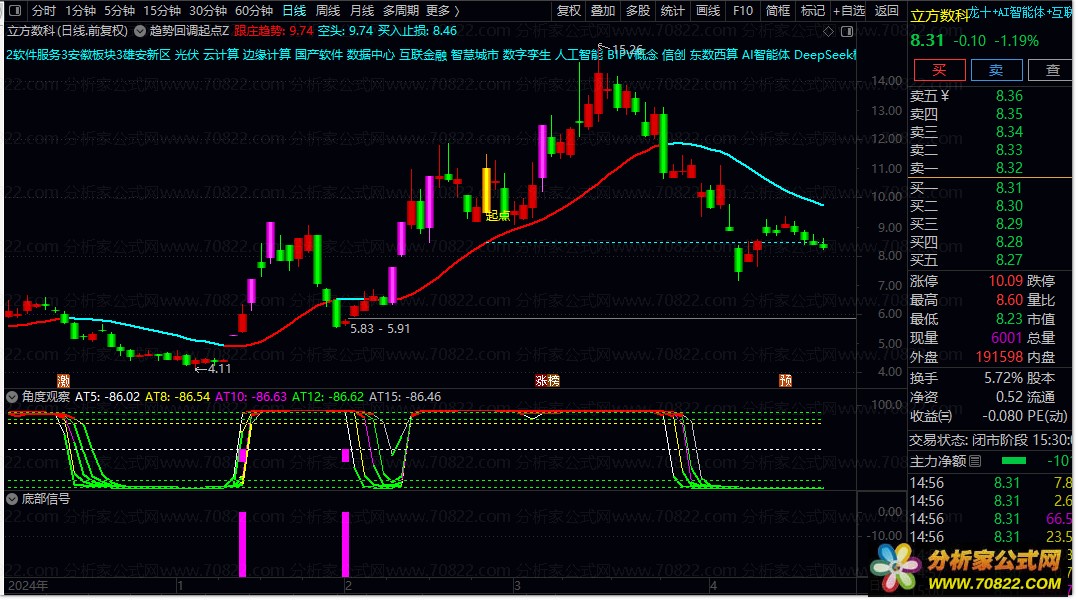Click the 涨停 value 10.09
The image size is (1078, 600).
[x=1006, y=281]
